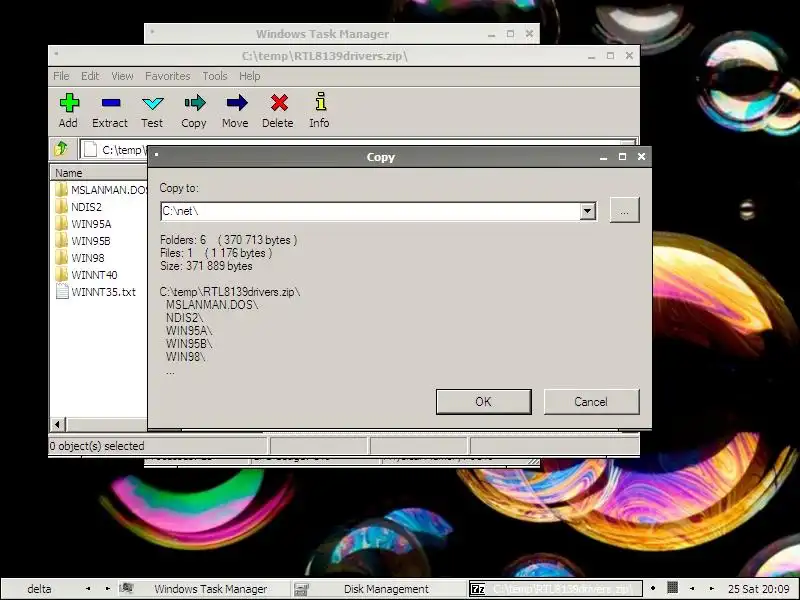Click the Task Manager icon in taskbar
The image size is (800, 600).
point(127,588)
